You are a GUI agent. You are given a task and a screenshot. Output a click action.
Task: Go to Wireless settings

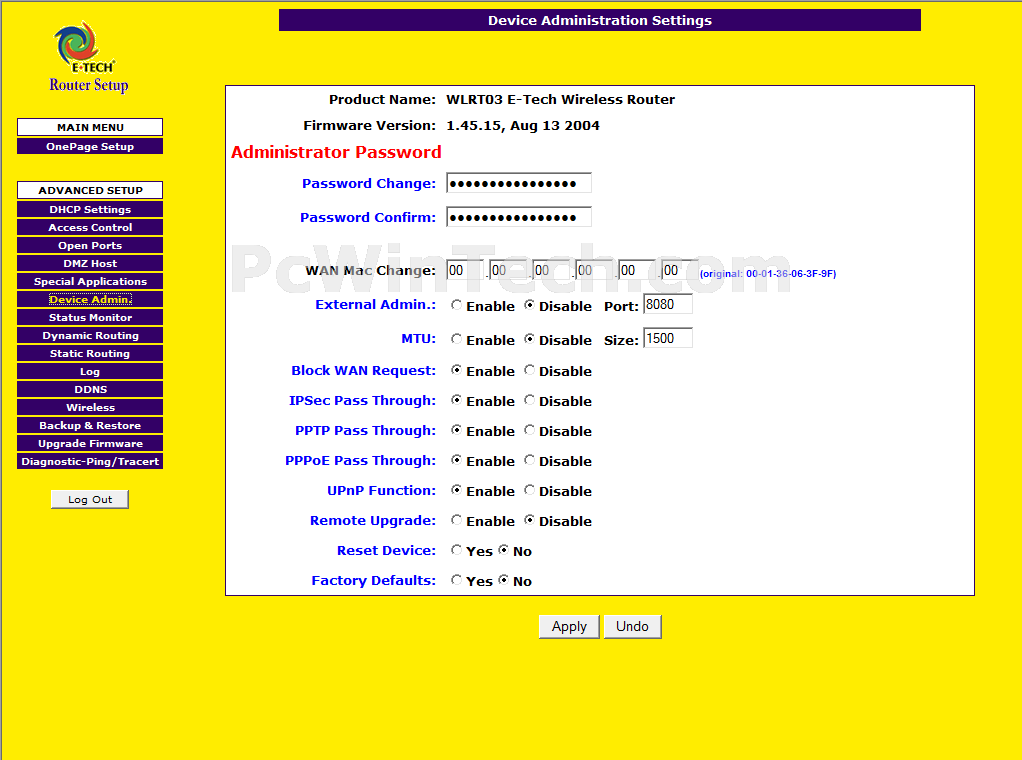[x=90, y=407]
